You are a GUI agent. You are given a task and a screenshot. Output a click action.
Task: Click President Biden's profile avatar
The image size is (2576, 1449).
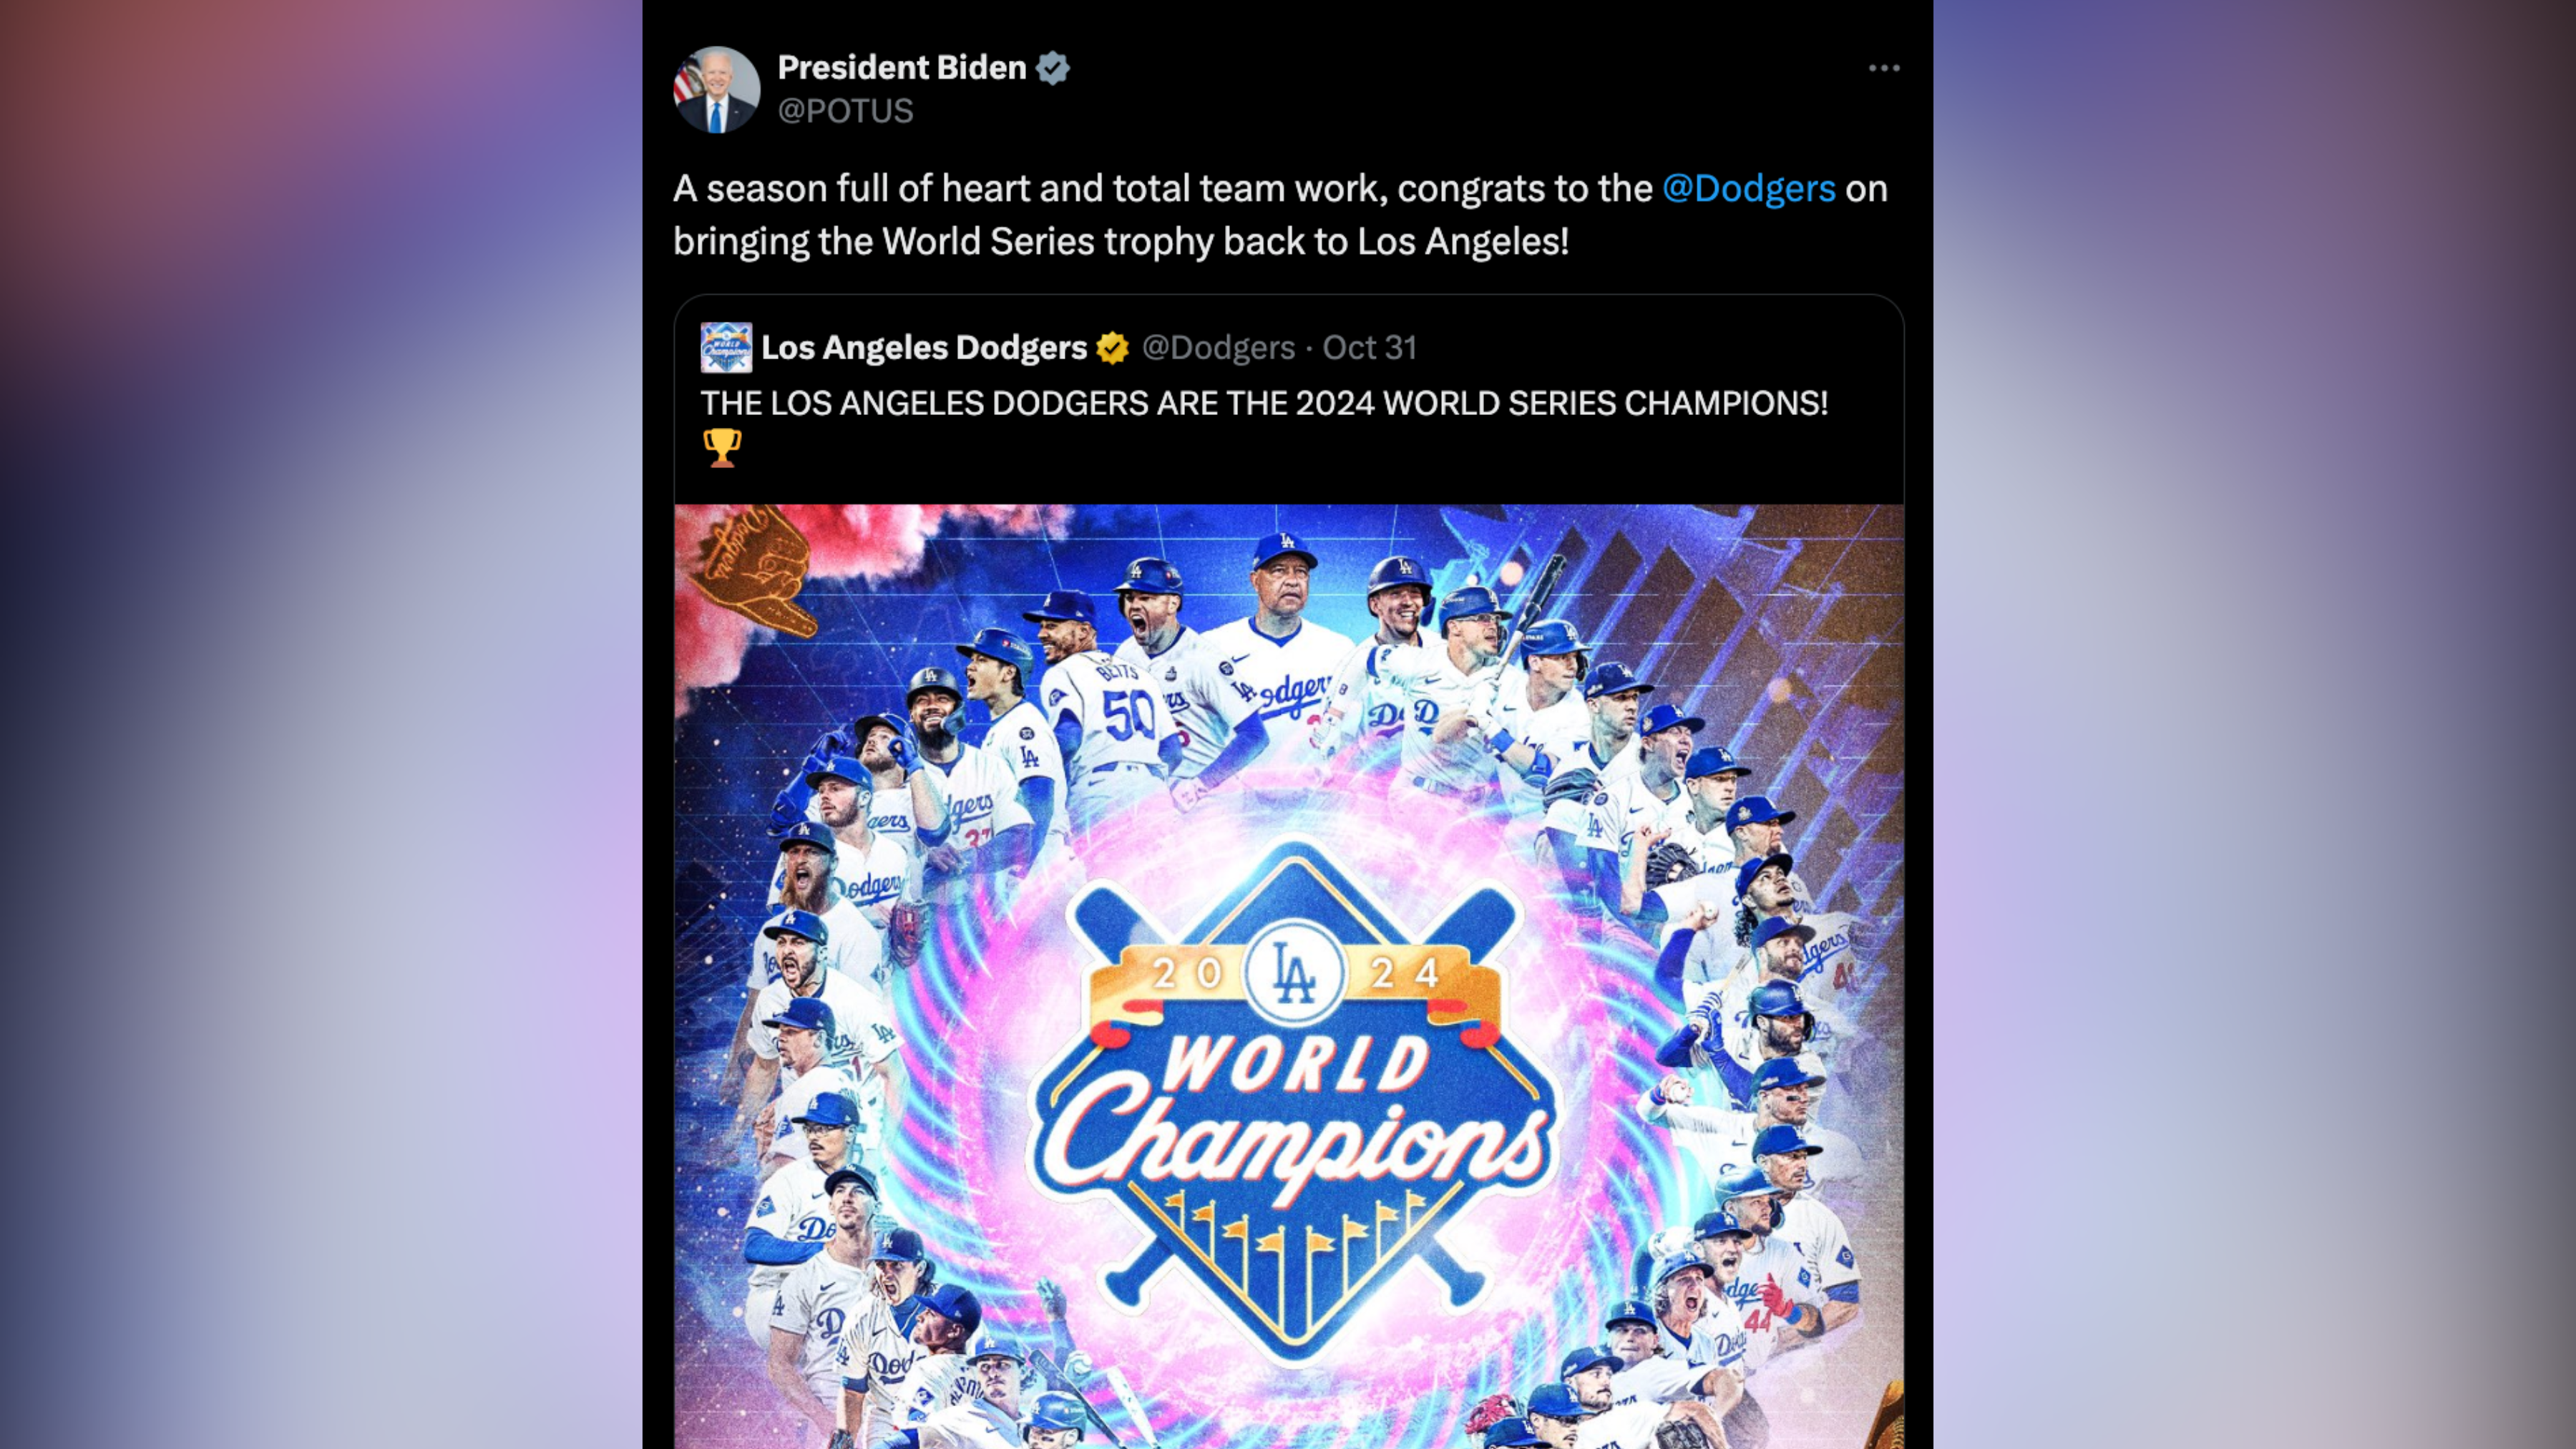716,90
